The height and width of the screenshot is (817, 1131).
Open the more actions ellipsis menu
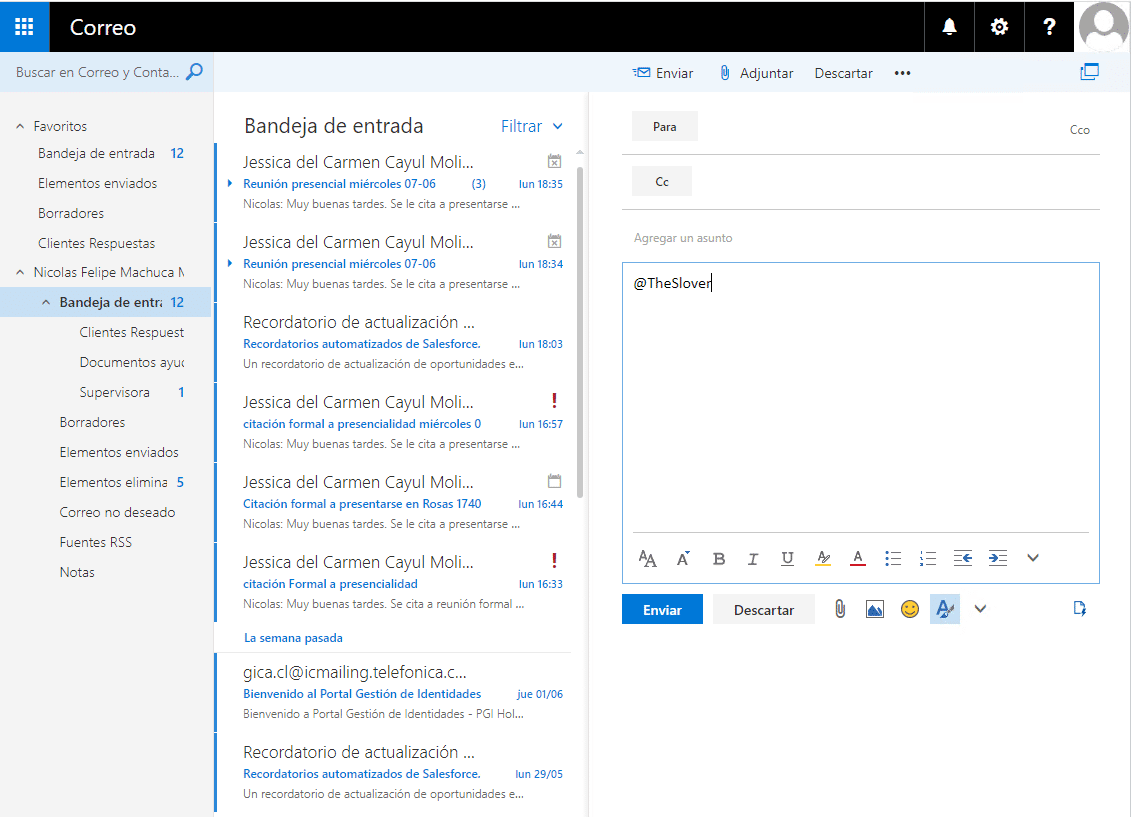click(902, 73)
